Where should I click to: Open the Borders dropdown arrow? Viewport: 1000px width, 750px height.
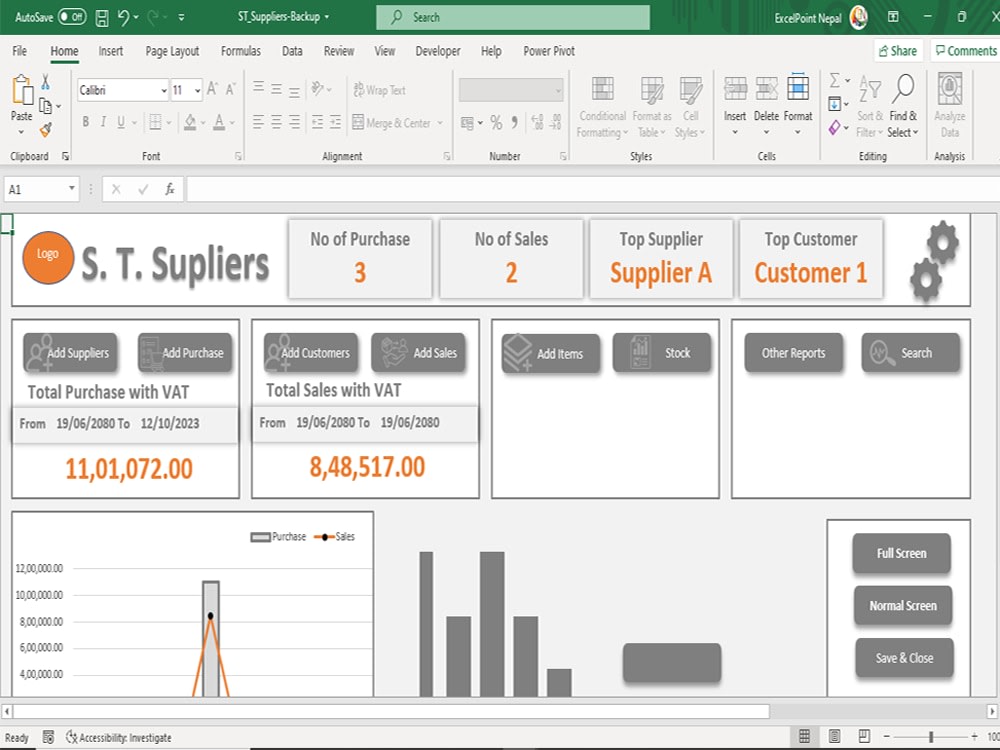click(169, 122)
